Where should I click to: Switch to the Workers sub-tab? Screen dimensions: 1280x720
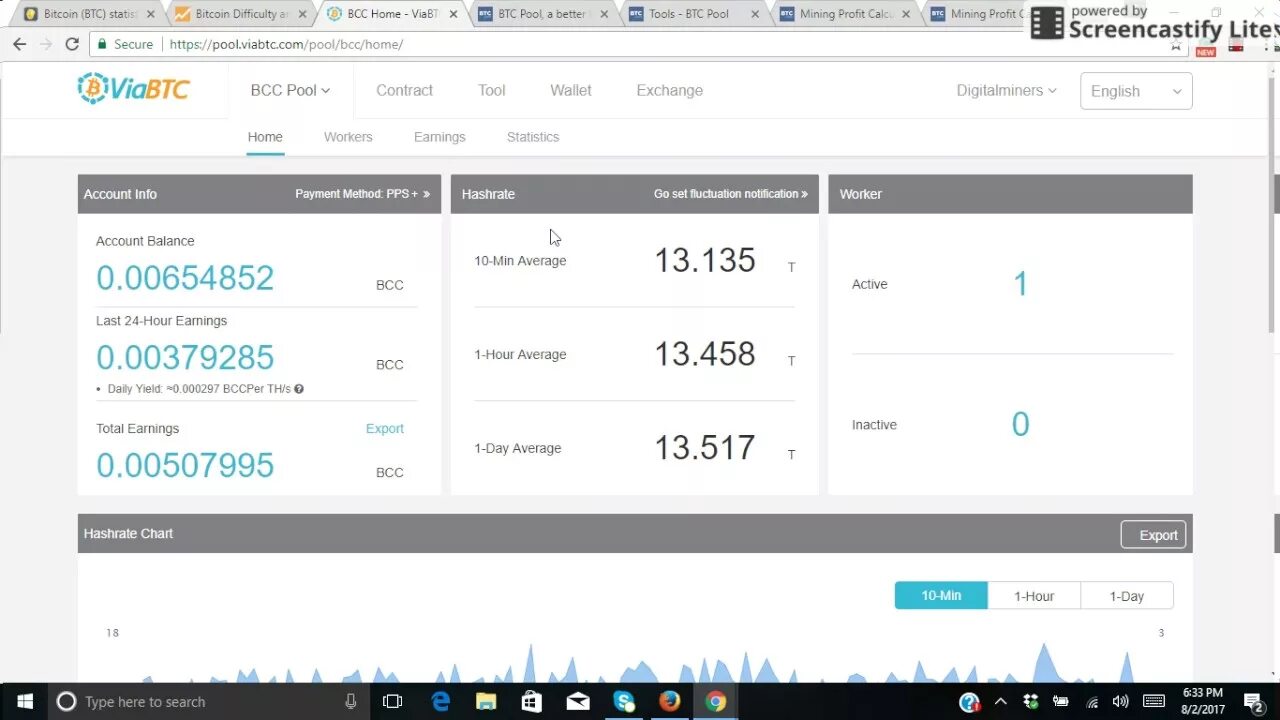348,137
